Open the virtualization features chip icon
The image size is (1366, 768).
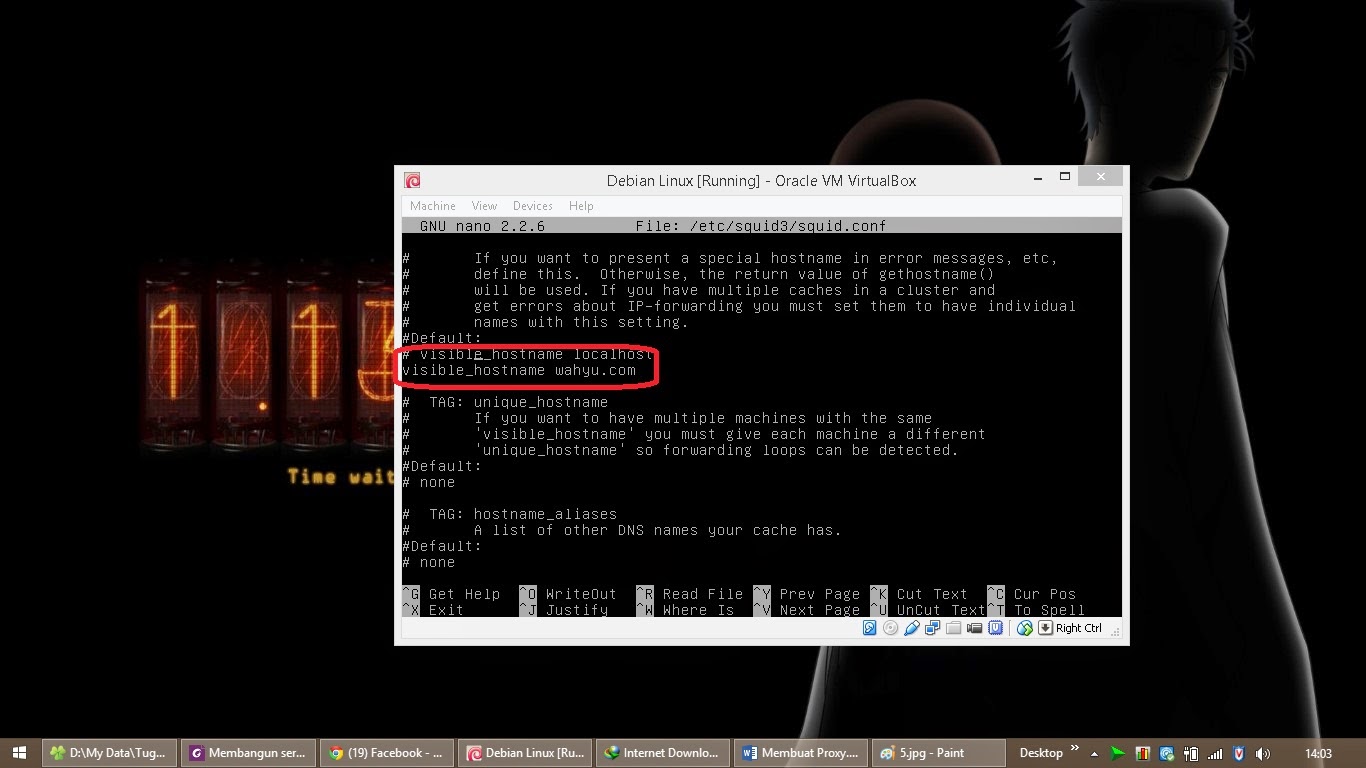coord(995,627)
